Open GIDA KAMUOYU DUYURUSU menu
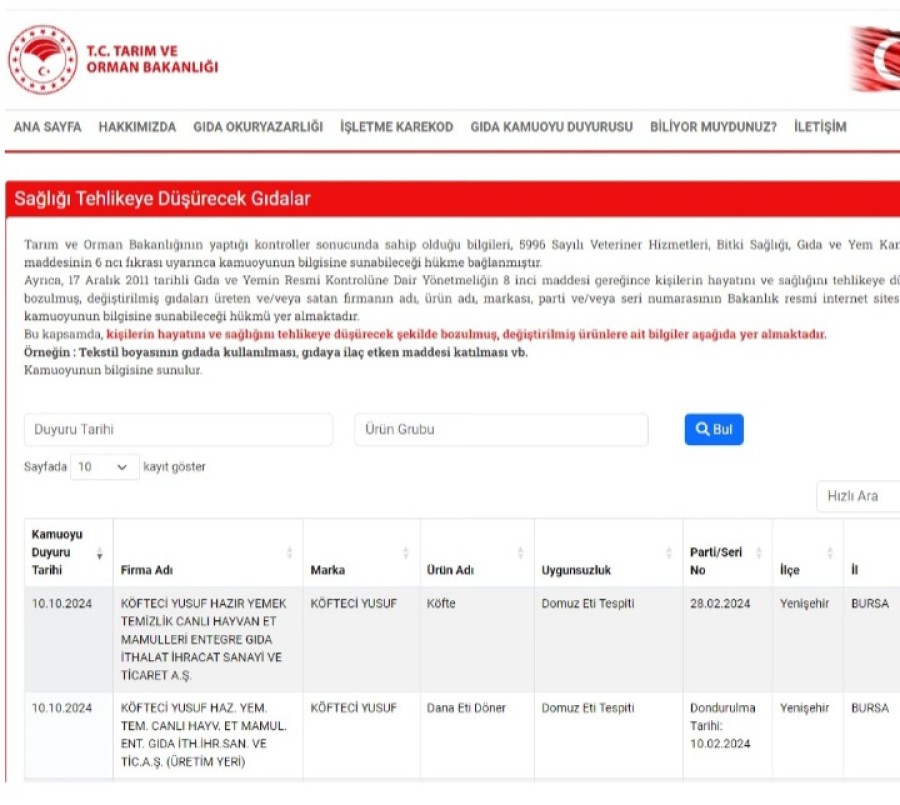 [x=552, y=127]
